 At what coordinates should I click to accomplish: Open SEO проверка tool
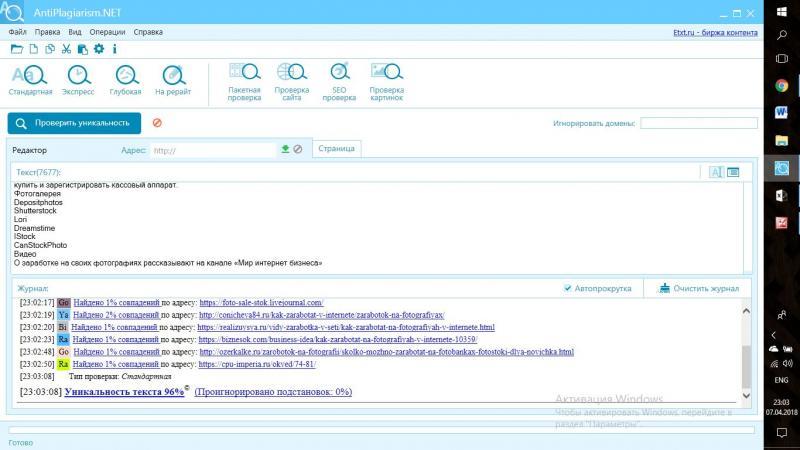[x=339, y=82]
